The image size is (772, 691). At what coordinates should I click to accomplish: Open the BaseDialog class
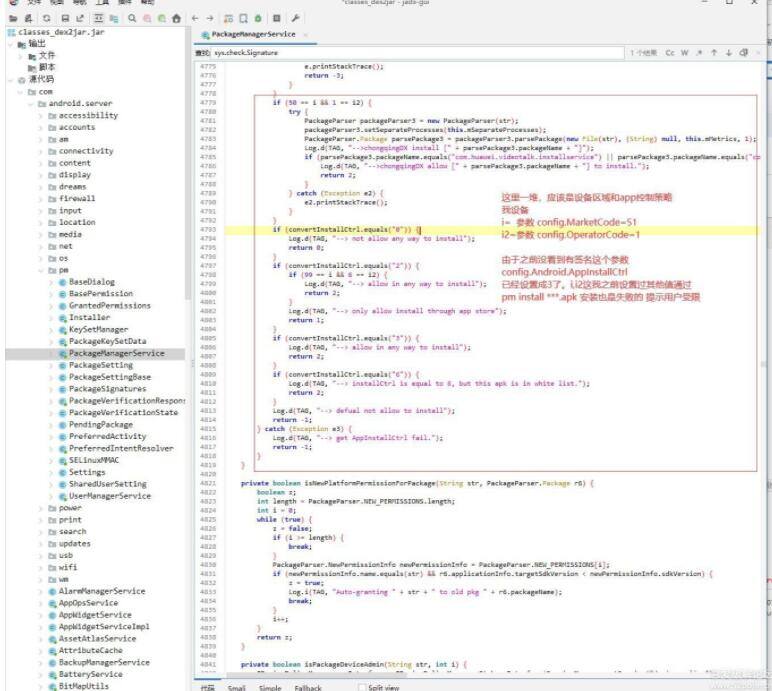click(x=87, y=282)
